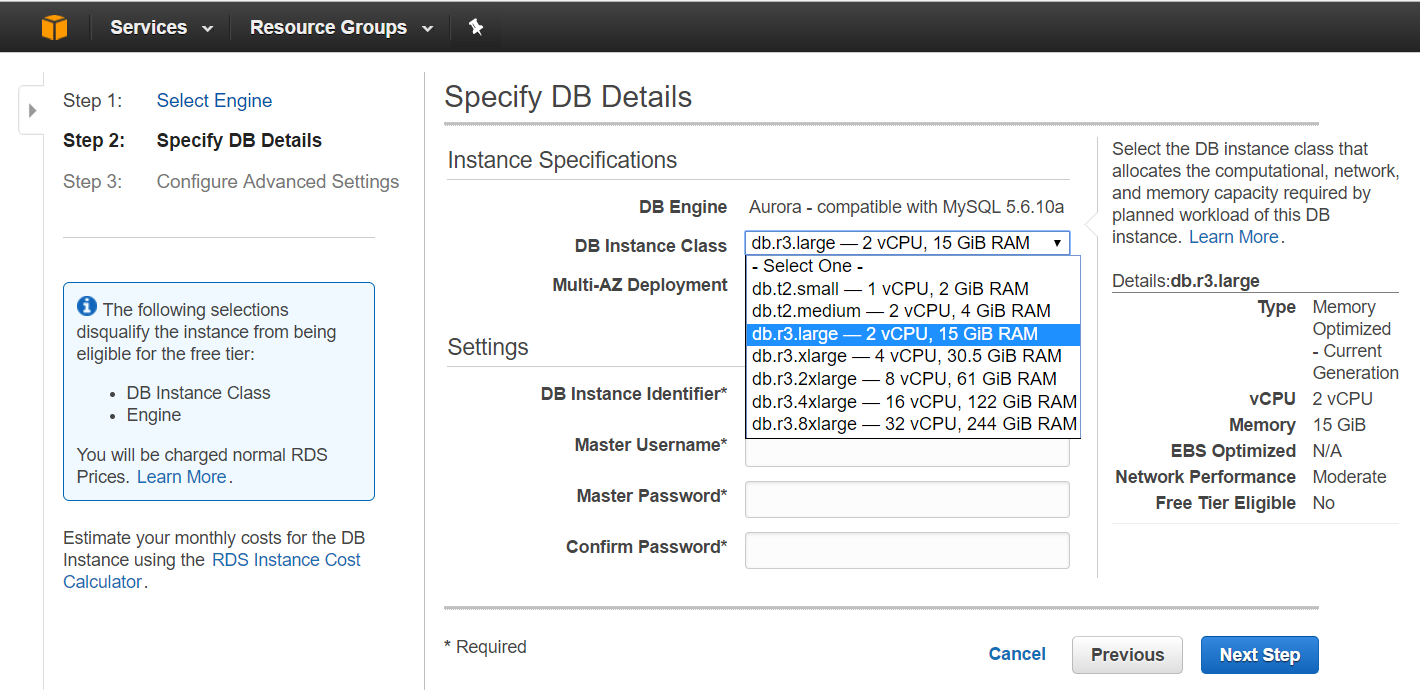Choose db.r3.2xlarge 61 GiB RAM option

[x=913, y=379]
